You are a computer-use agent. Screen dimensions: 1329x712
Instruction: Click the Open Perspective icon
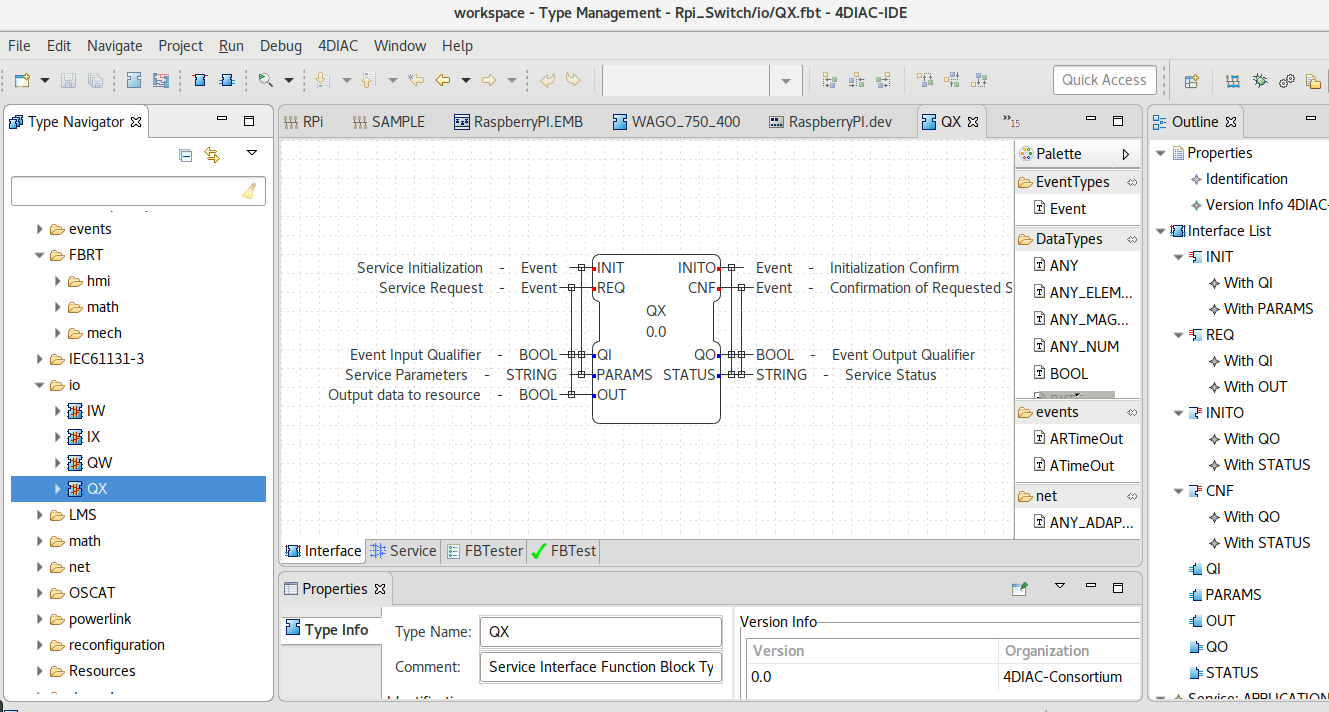tap(1192, 80)
